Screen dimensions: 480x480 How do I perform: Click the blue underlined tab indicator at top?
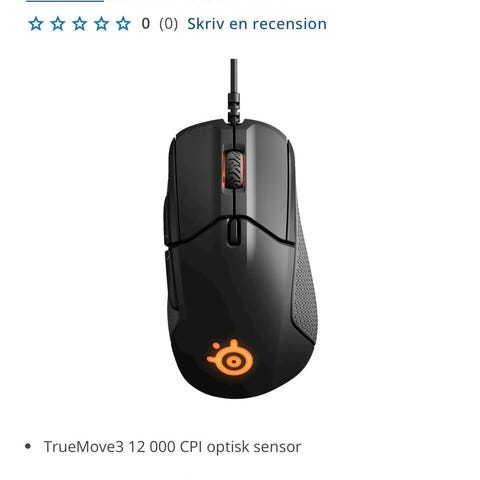65,1
